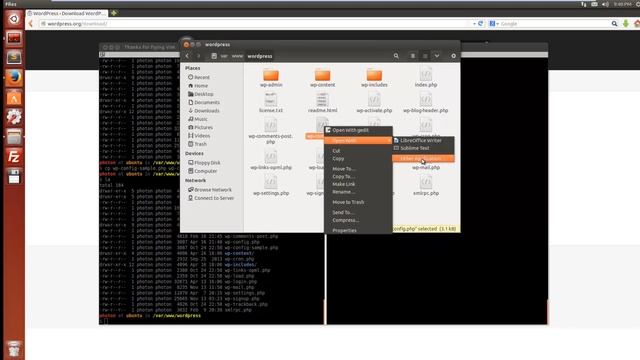Choose Copy from context menu
The image size is (640, 360).
tap(358, 158)
